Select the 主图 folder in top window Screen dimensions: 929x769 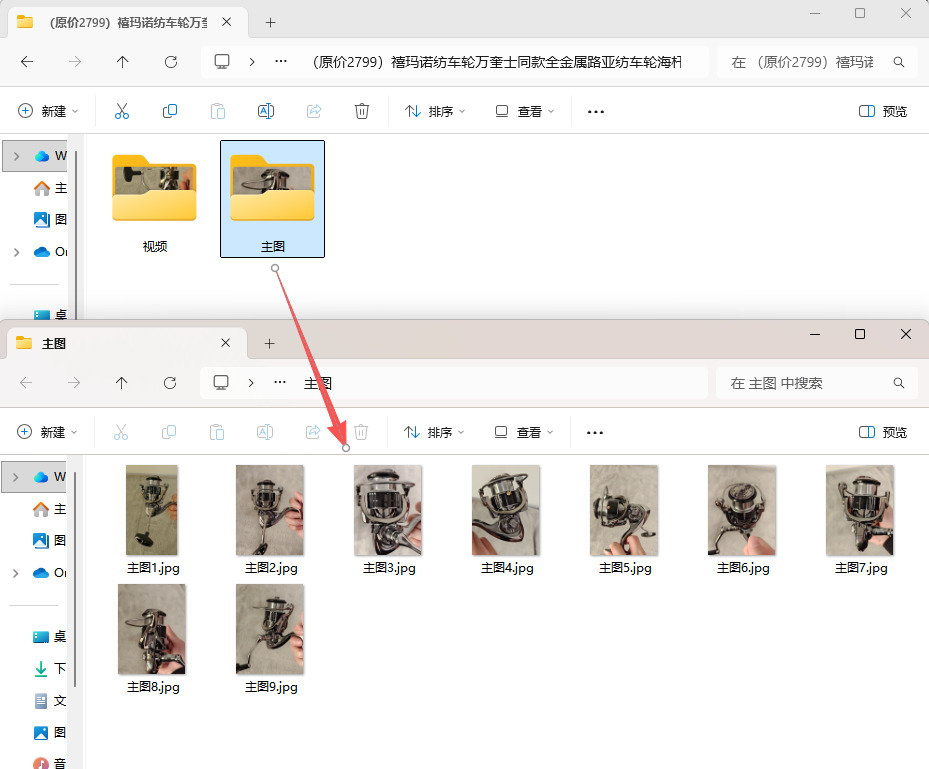[x=273, y=200]
